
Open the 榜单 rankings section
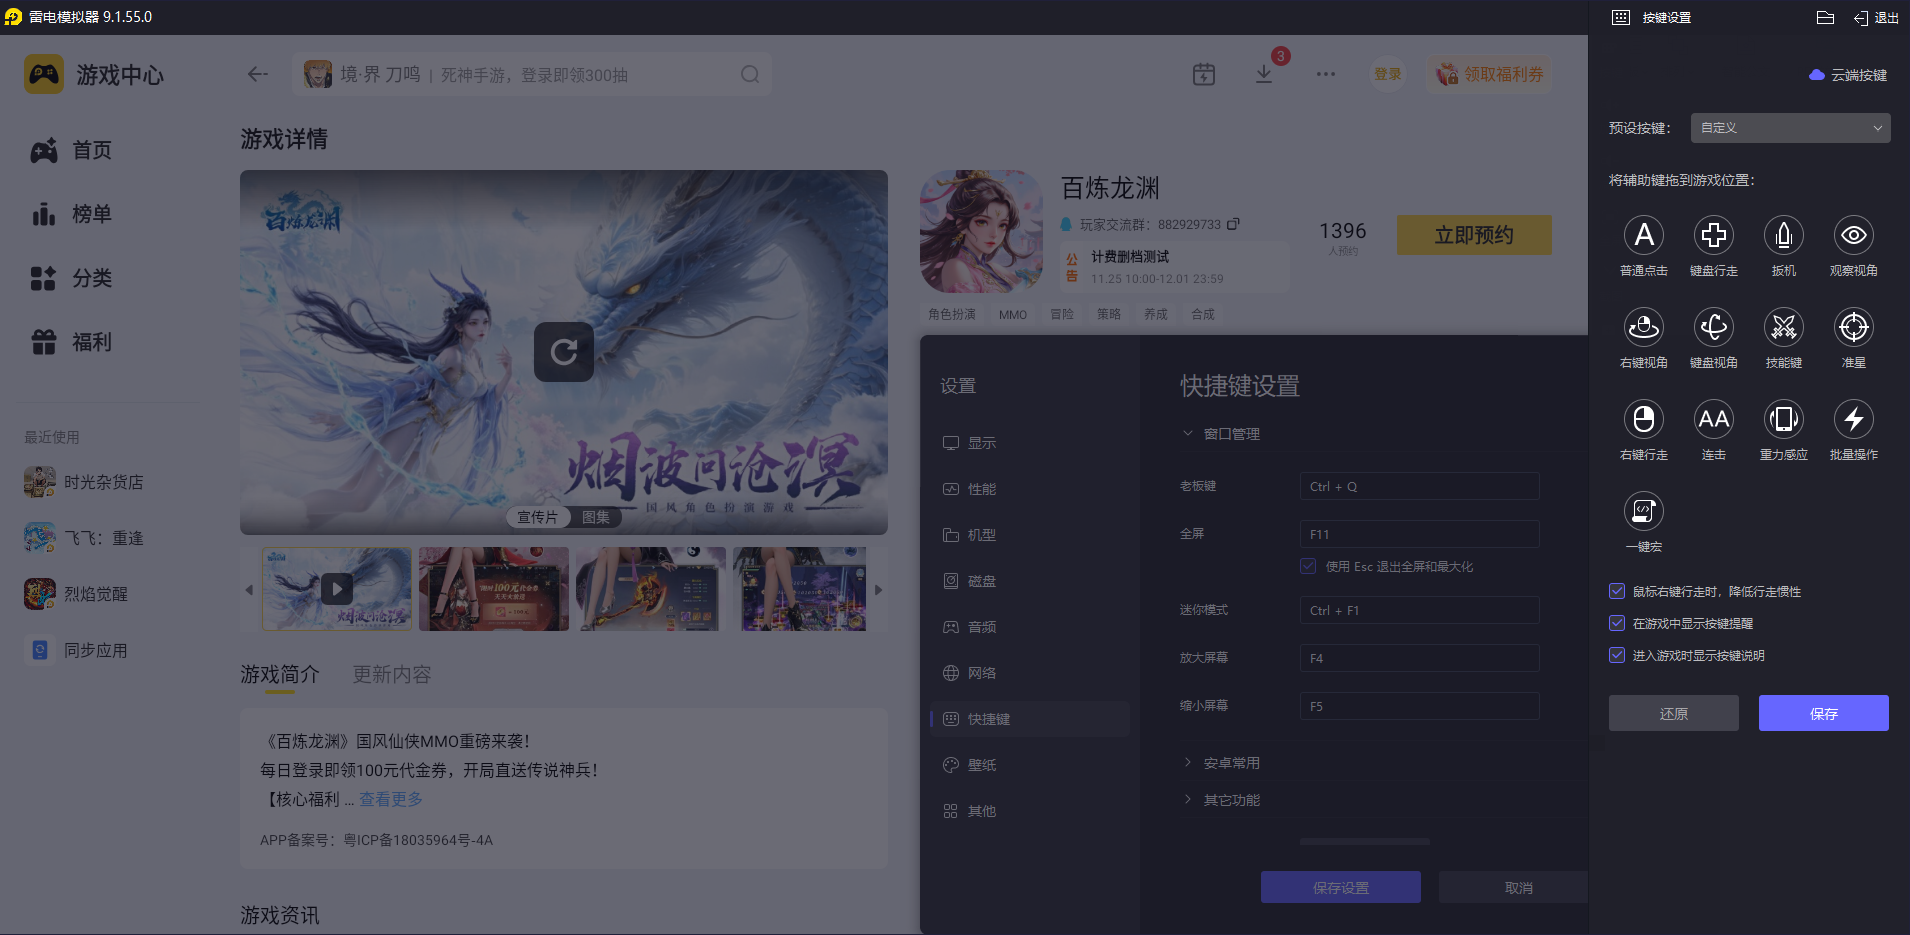pos(90,214)
